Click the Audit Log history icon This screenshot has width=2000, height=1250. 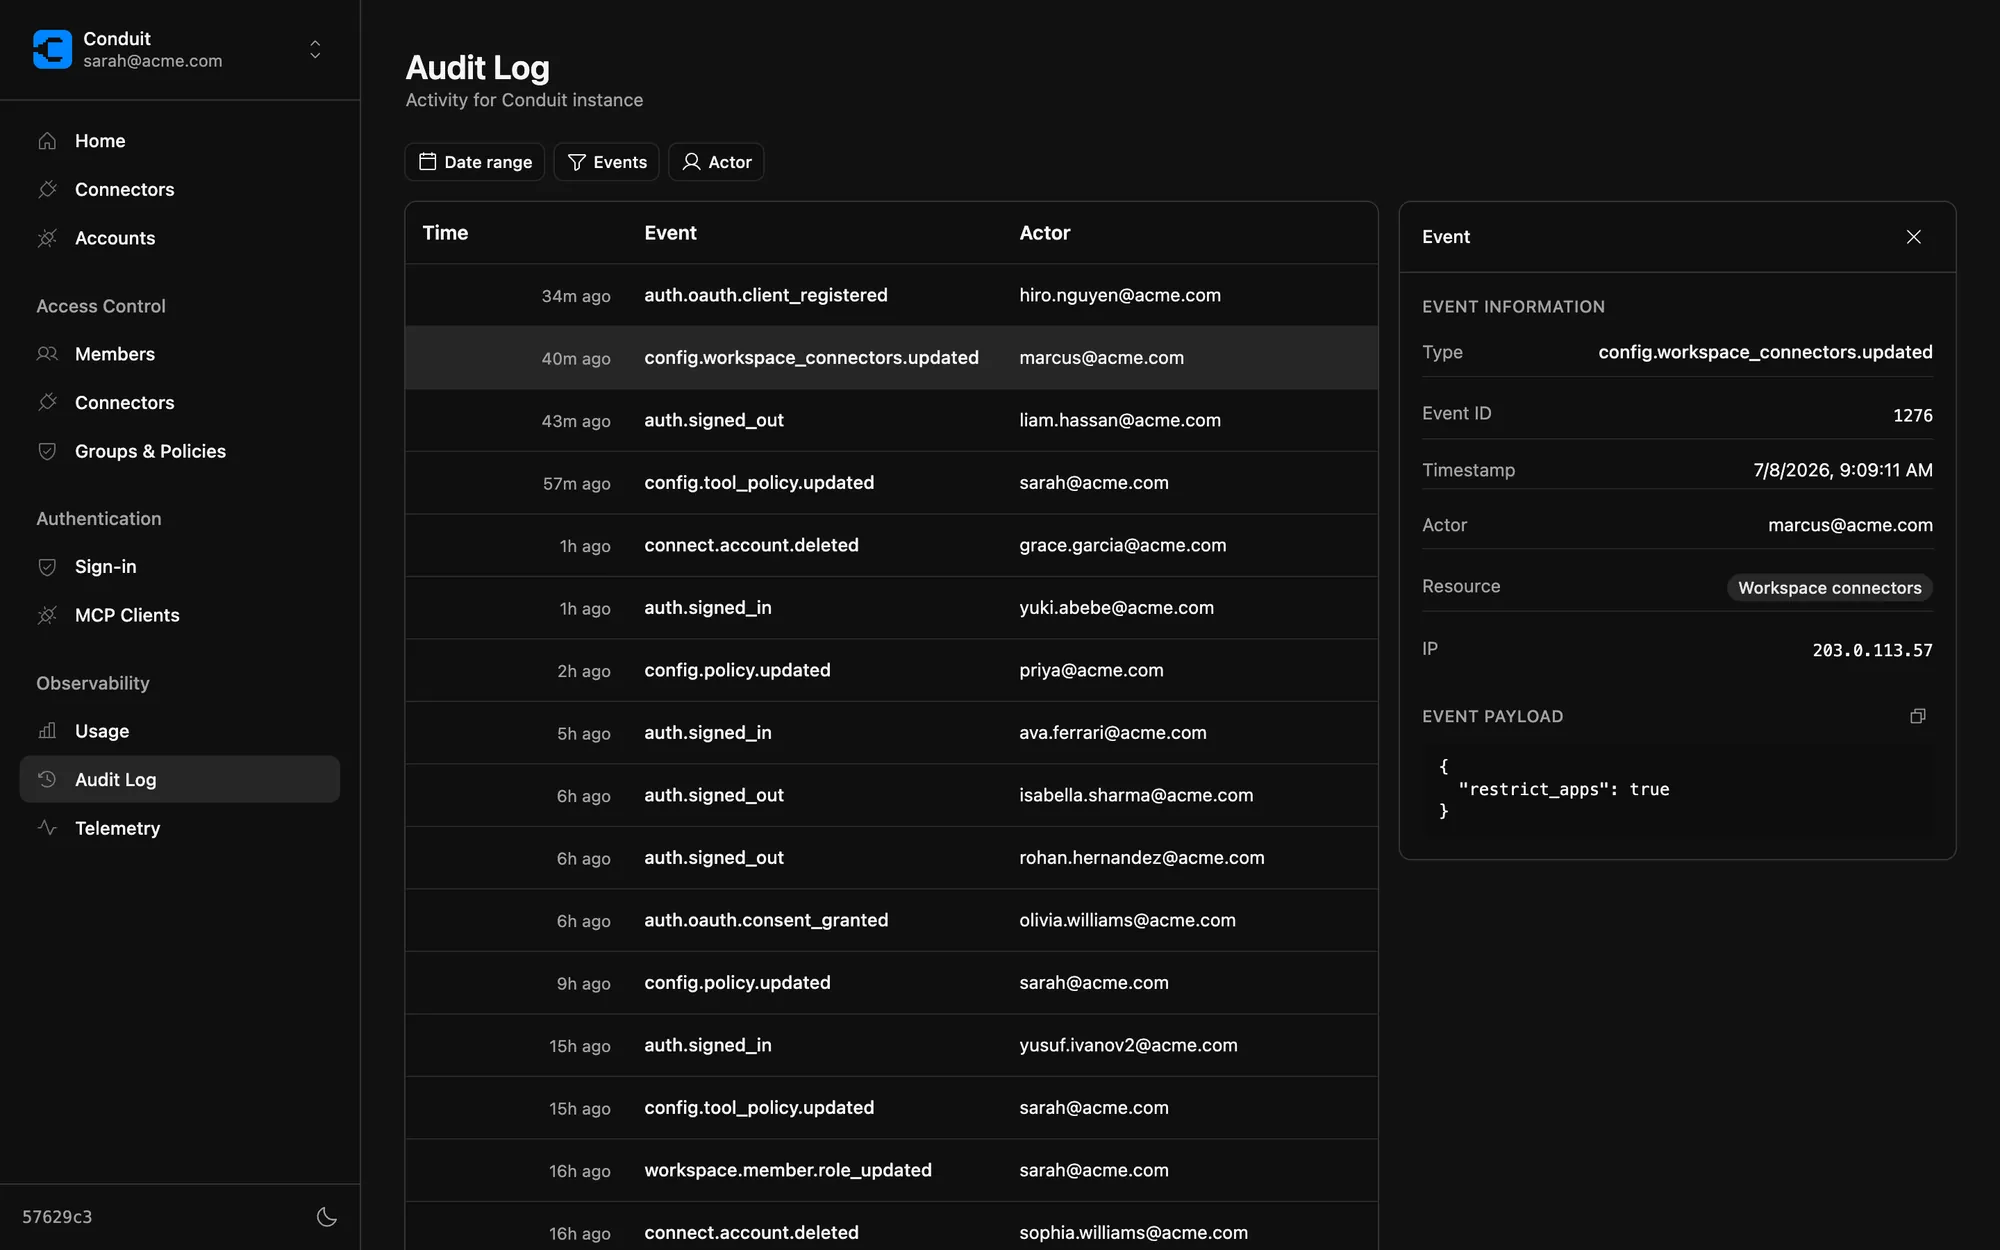(47, 779)
